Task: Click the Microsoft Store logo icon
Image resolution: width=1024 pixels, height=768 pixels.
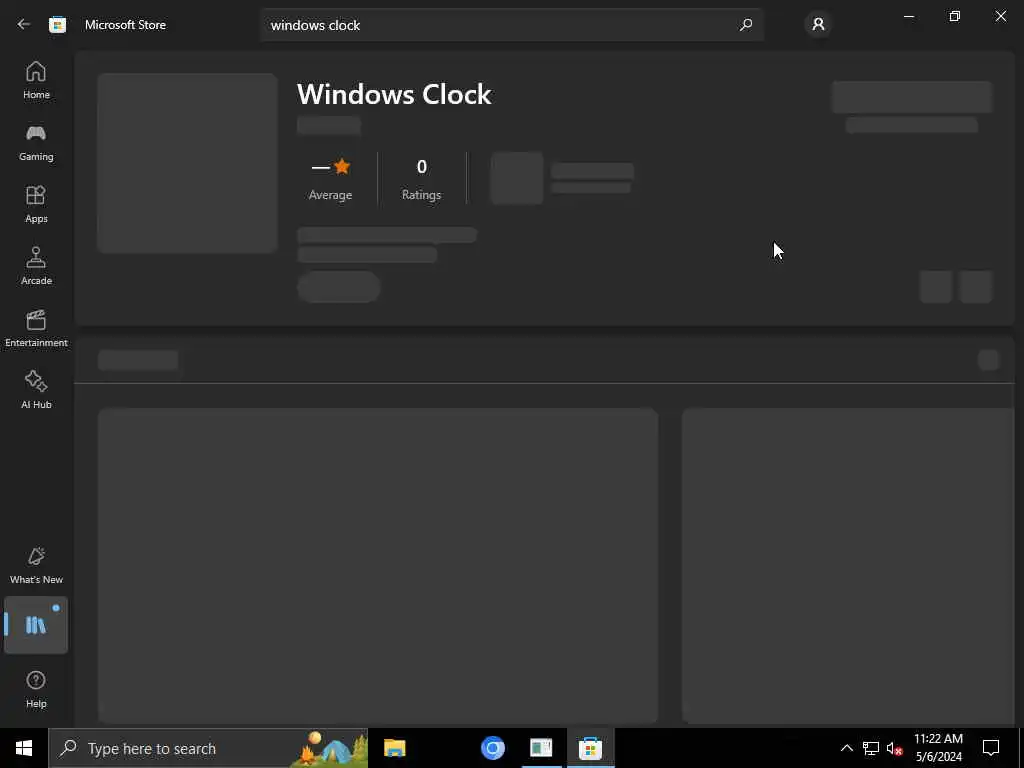Action: [x=57, y=25]
